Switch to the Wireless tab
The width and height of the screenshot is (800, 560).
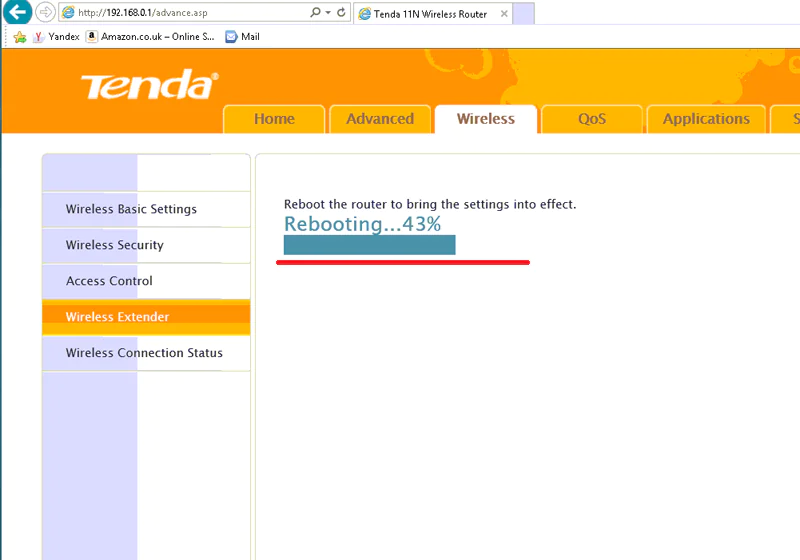click(x=486, y=119)
